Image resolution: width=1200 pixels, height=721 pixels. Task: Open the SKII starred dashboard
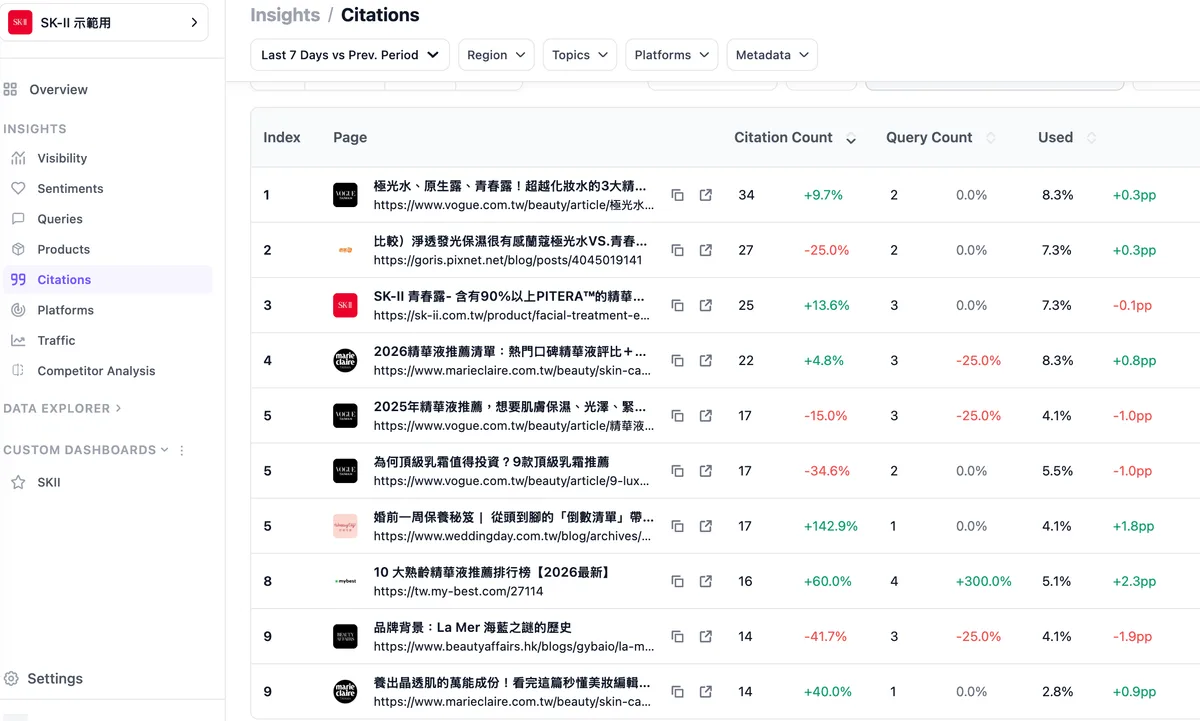48,482
